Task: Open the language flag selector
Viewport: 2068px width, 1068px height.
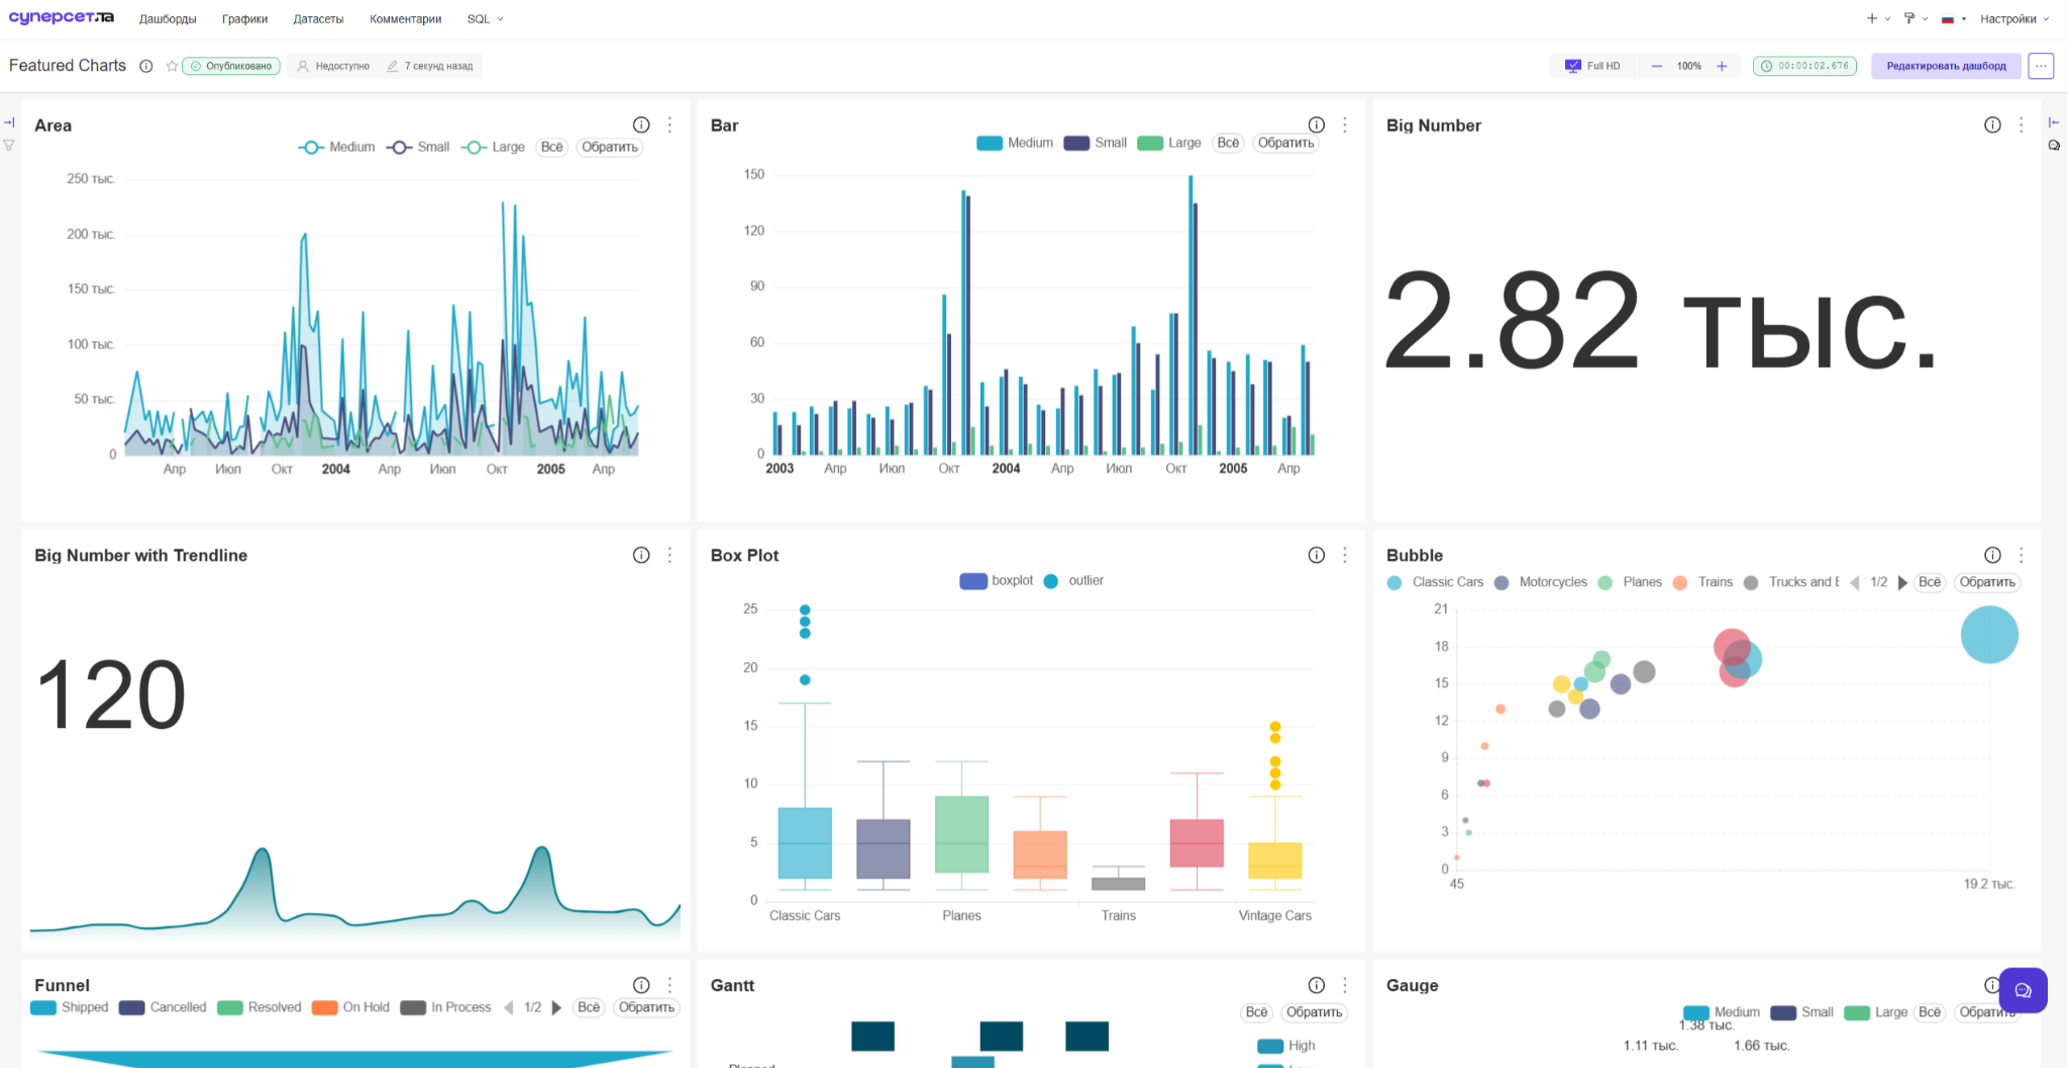Action: click(x=1953, y=19)
